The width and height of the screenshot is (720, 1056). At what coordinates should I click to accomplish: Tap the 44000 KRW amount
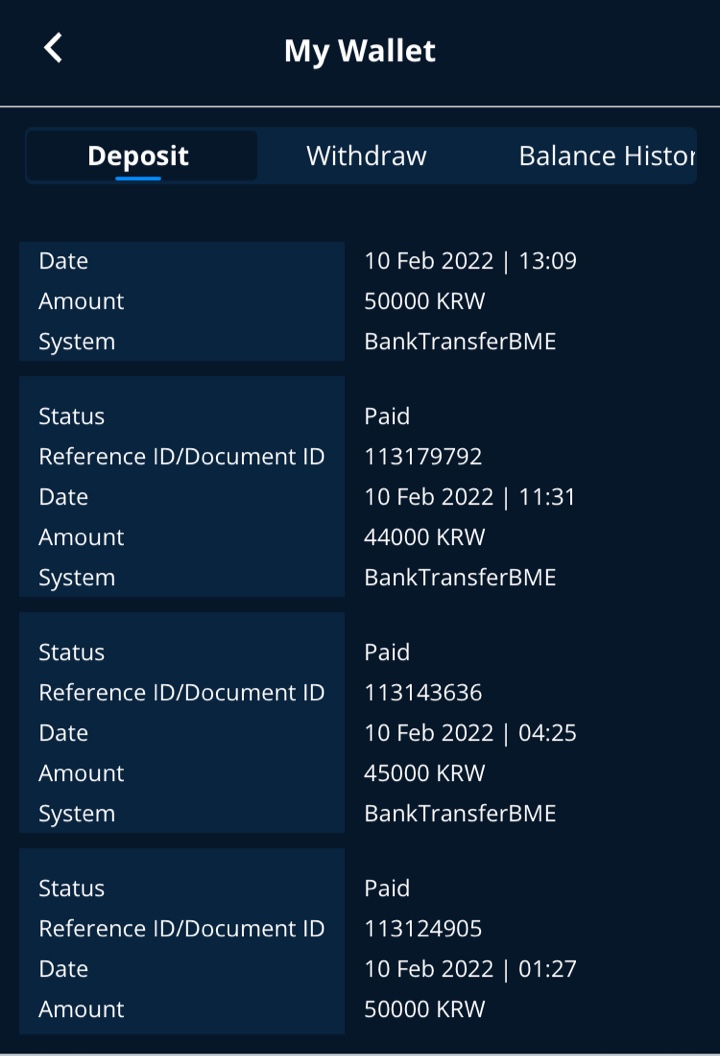pos(424,537)
